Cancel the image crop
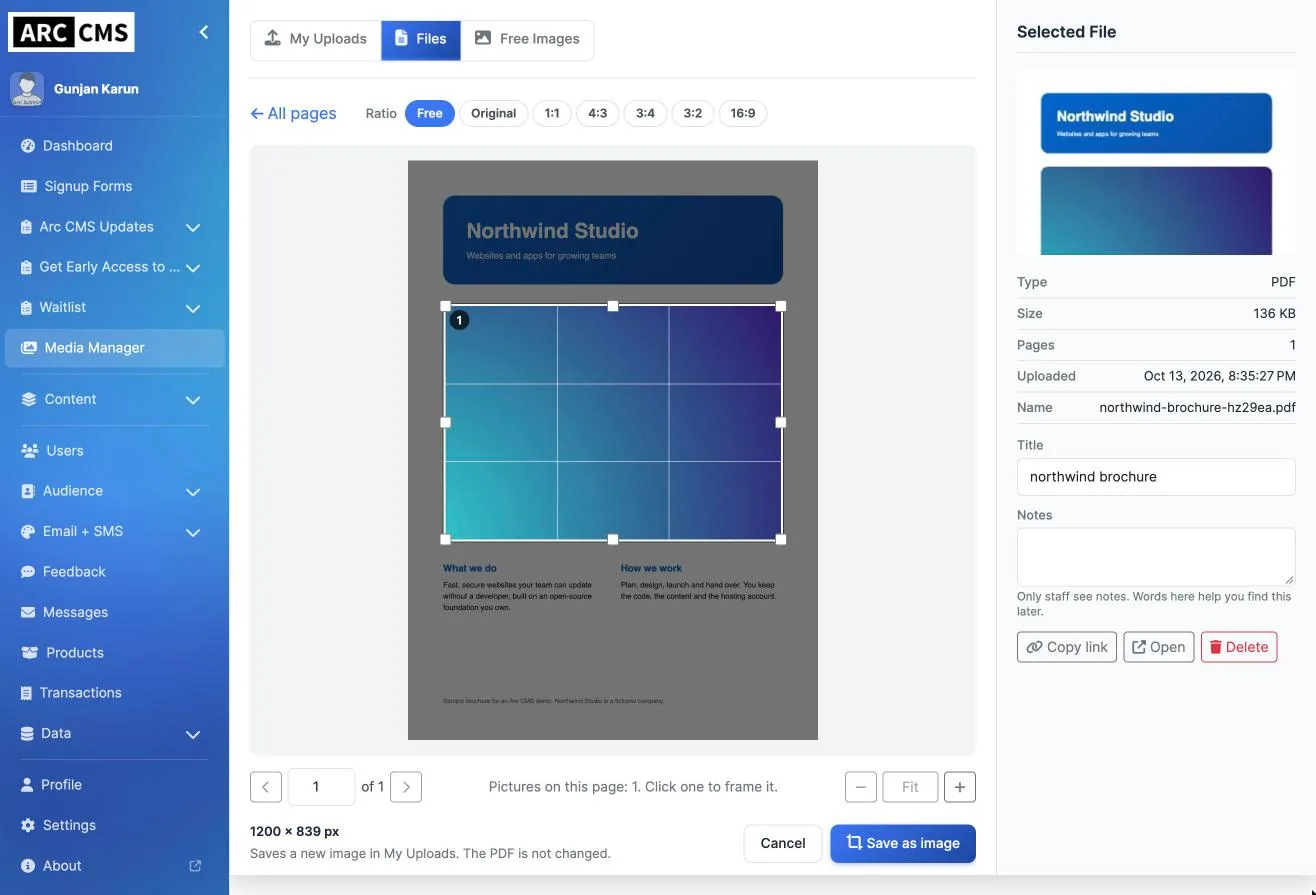The width and height of the screenshot is (1316, 895). [783, 843]
